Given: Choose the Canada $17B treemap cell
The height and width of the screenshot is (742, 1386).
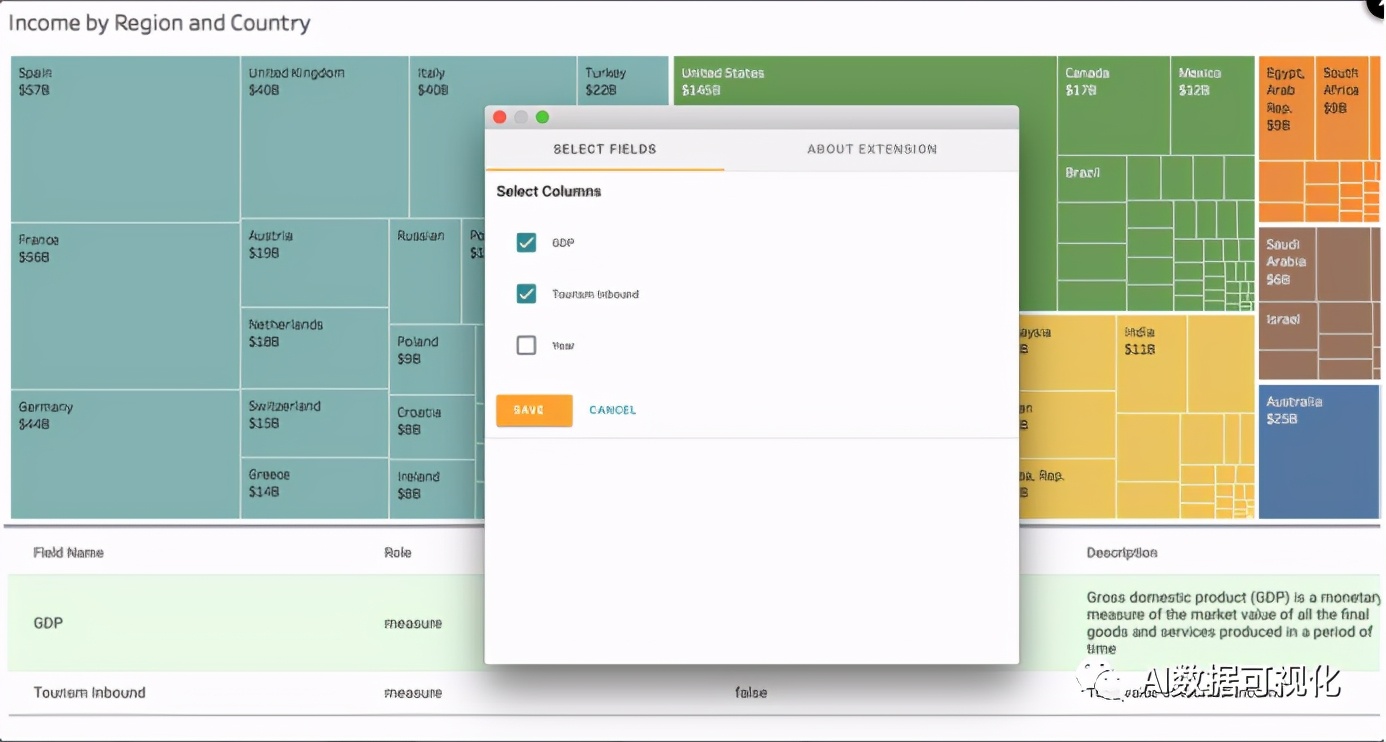Looking at the screenshot, I should (x=1113, y=106).
